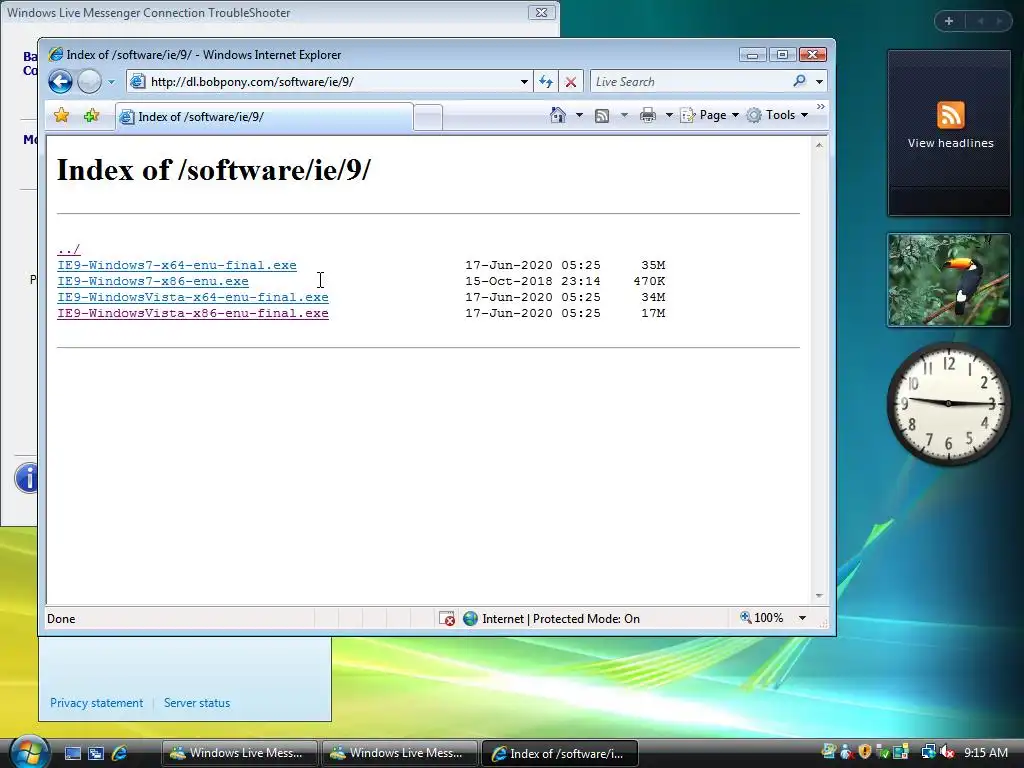
Task: Download IE9-WindowsVista-x64-enu-final.exe
Action: 193,297
